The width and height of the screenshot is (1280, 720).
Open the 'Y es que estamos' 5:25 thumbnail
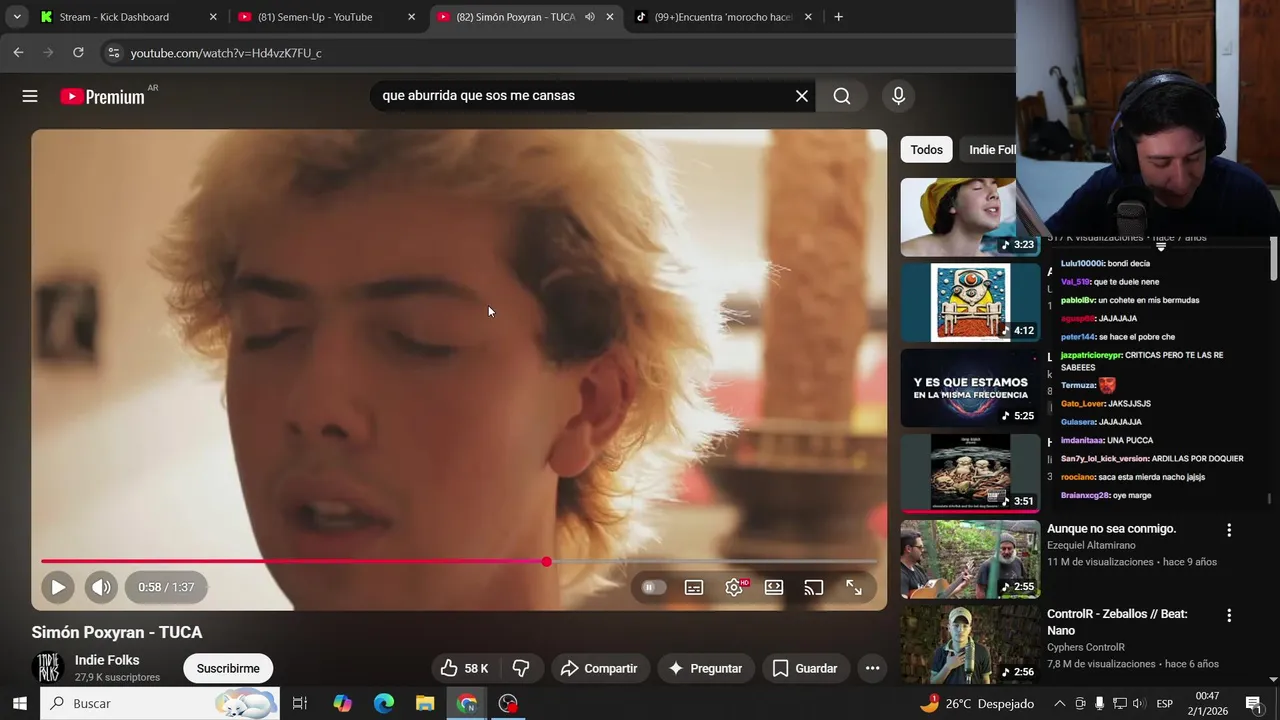(970, 388)
